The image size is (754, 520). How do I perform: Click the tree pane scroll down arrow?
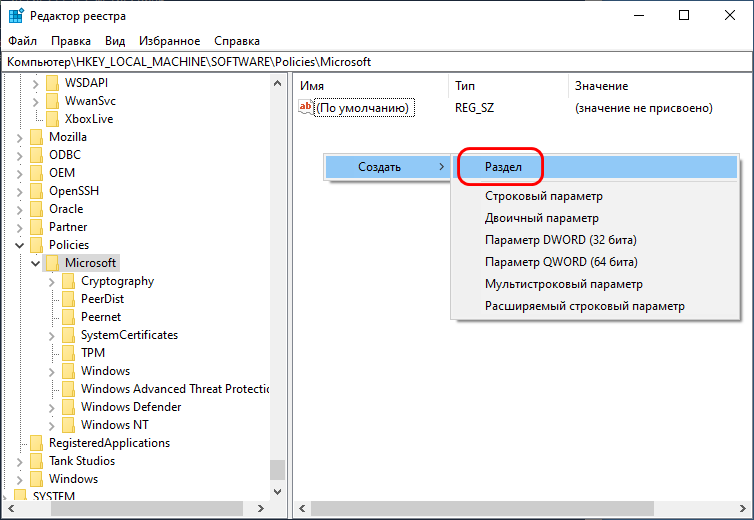277,491
